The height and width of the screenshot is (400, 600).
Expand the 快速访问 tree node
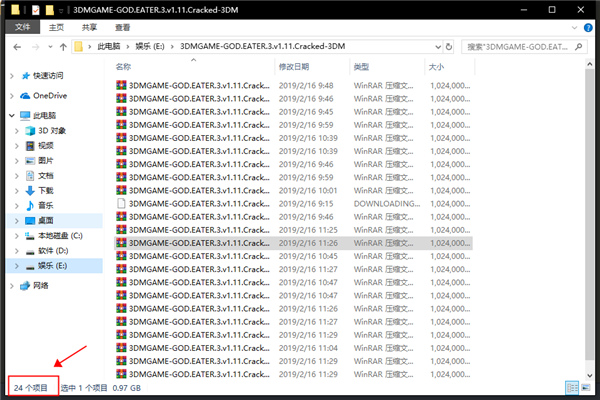[x=12, y=76]
